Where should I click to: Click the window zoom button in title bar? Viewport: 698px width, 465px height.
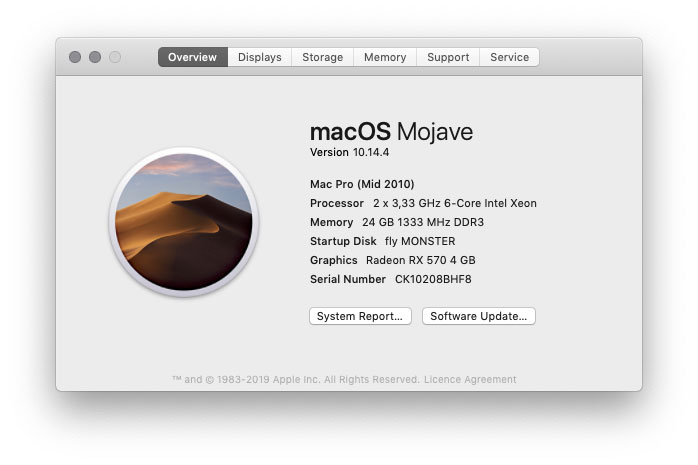[115, 57]
